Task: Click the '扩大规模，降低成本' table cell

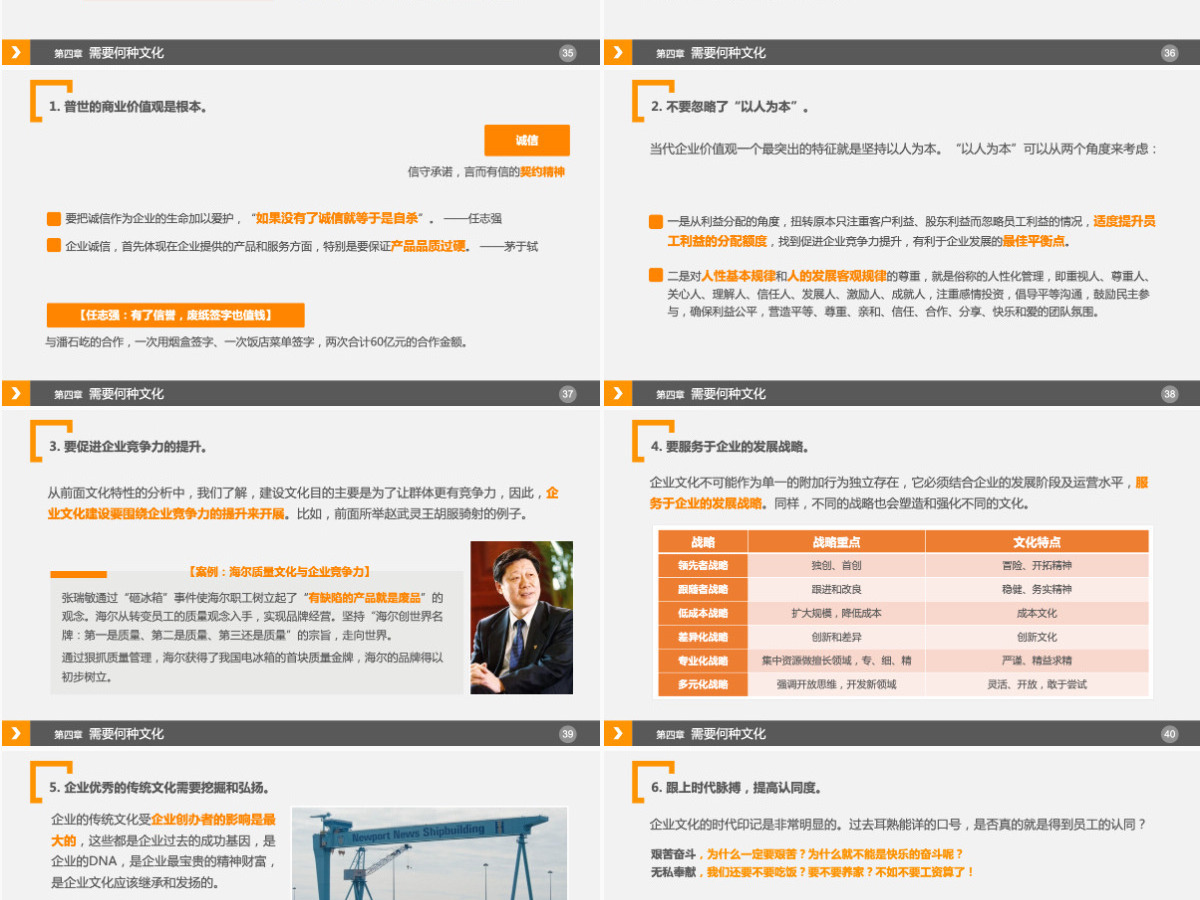Action: 837,613
